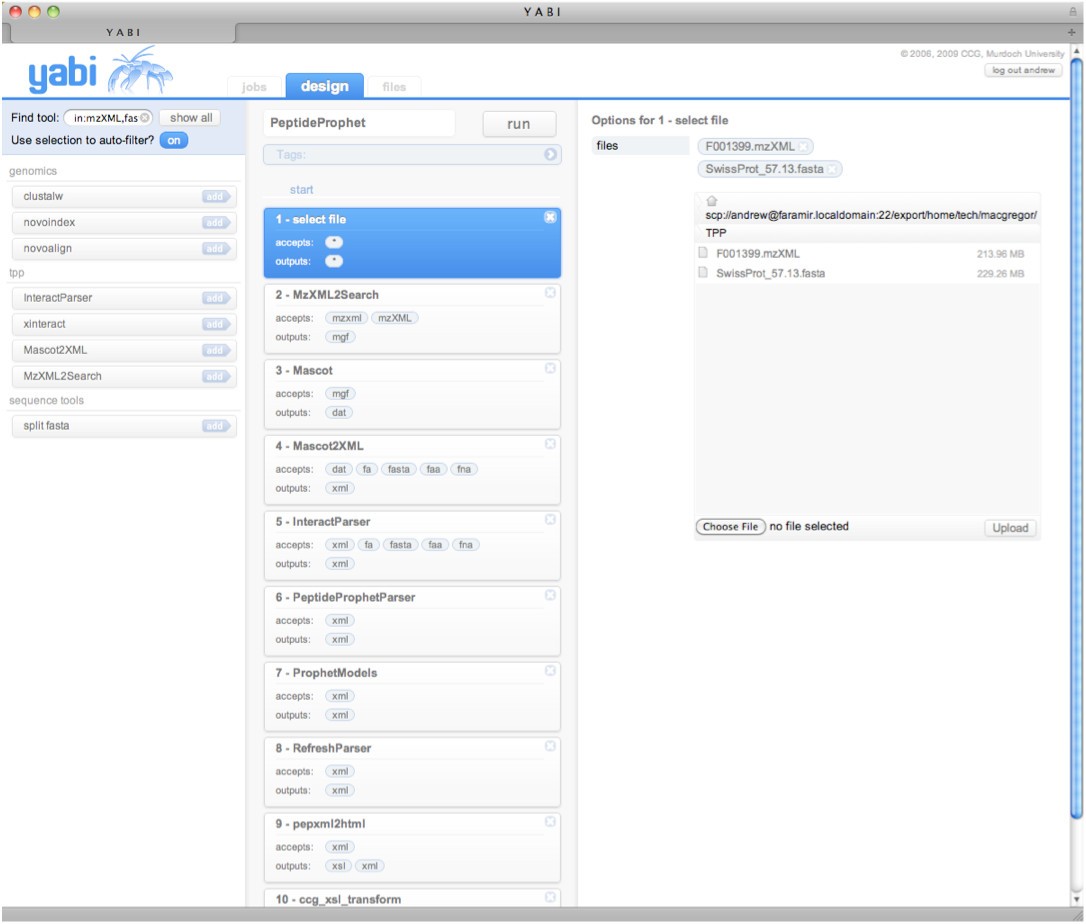This screenshot has height=924, width=1086.
Task: Edit the PeptideProphet workflow name field
Action: pyautogui.click(x=359, y=123)
